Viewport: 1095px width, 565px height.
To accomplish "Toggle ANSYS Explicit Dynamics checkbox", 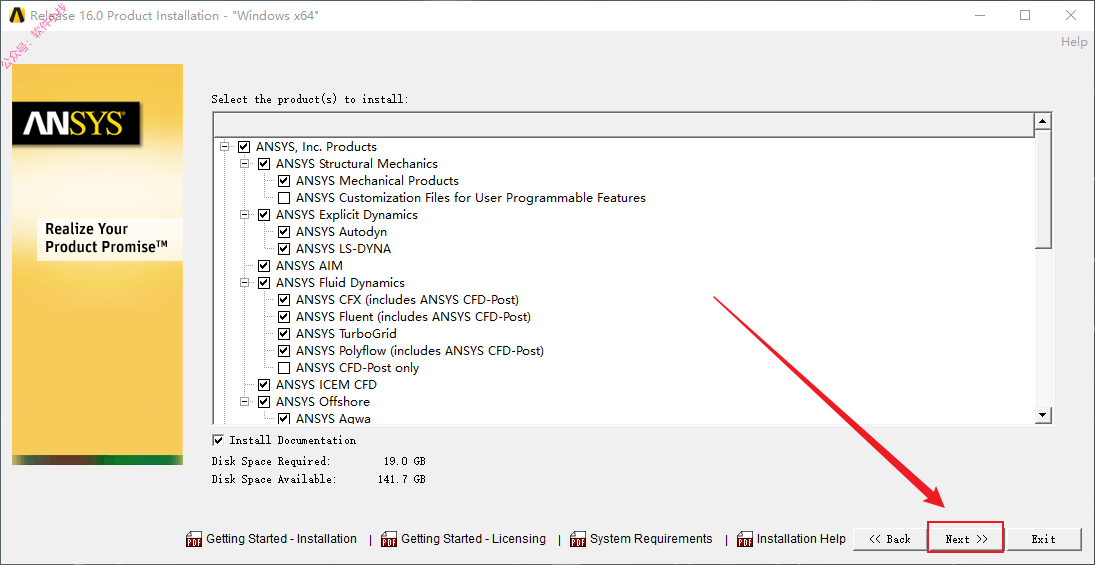I will click(263, 214).
